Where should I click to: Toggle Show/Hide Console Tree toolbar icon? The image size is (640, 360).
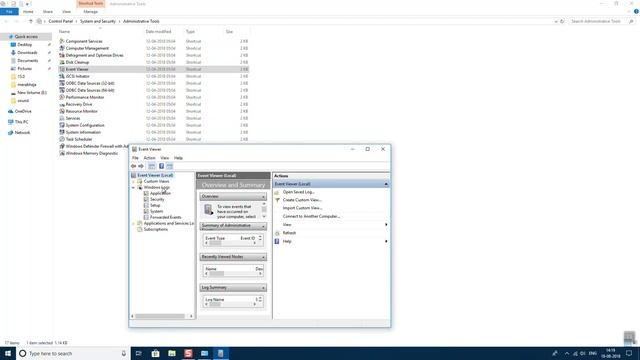[151, 166]
